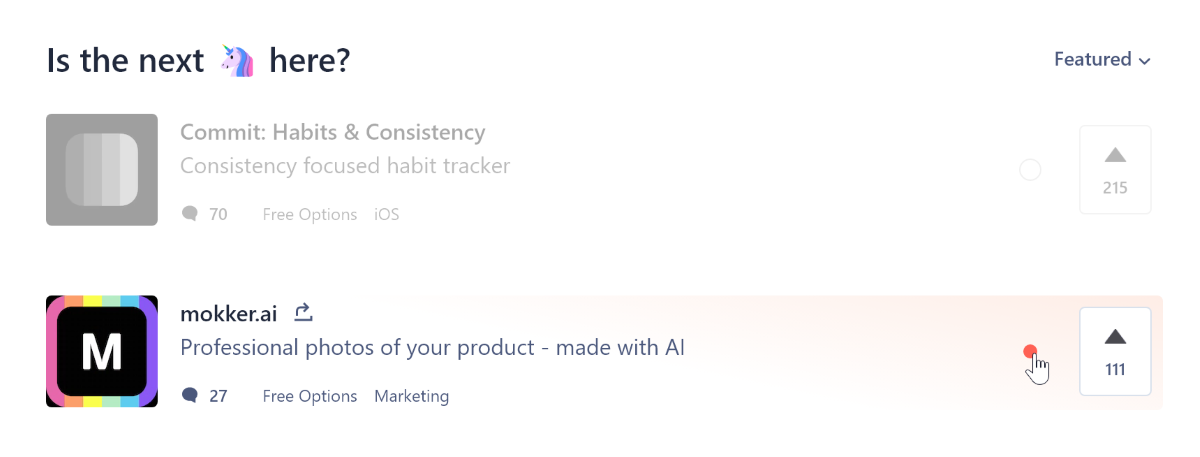Click the mokker.ai rainbow M logo
Screen dimensions: 1200x457
102,351
